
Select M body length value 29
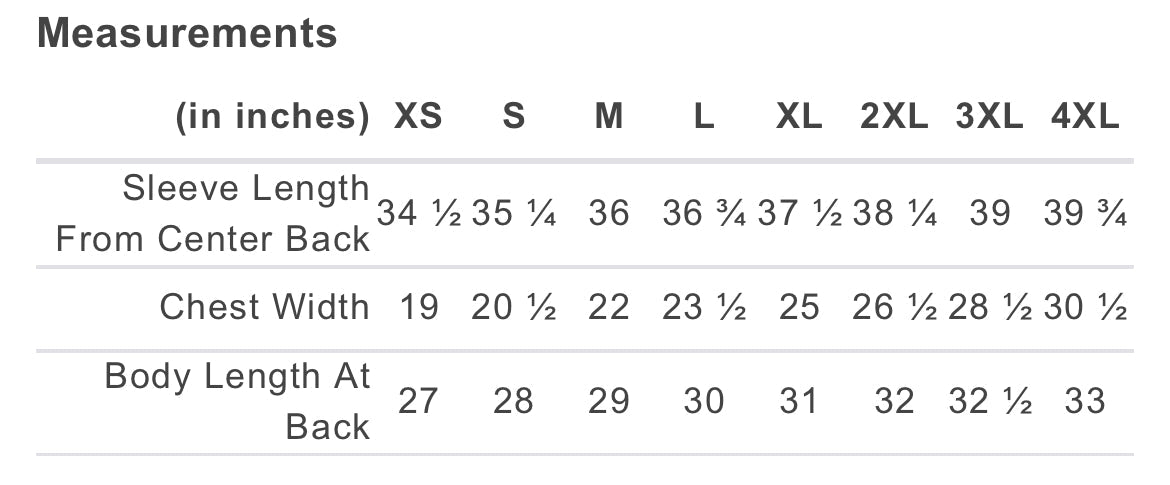609,402
